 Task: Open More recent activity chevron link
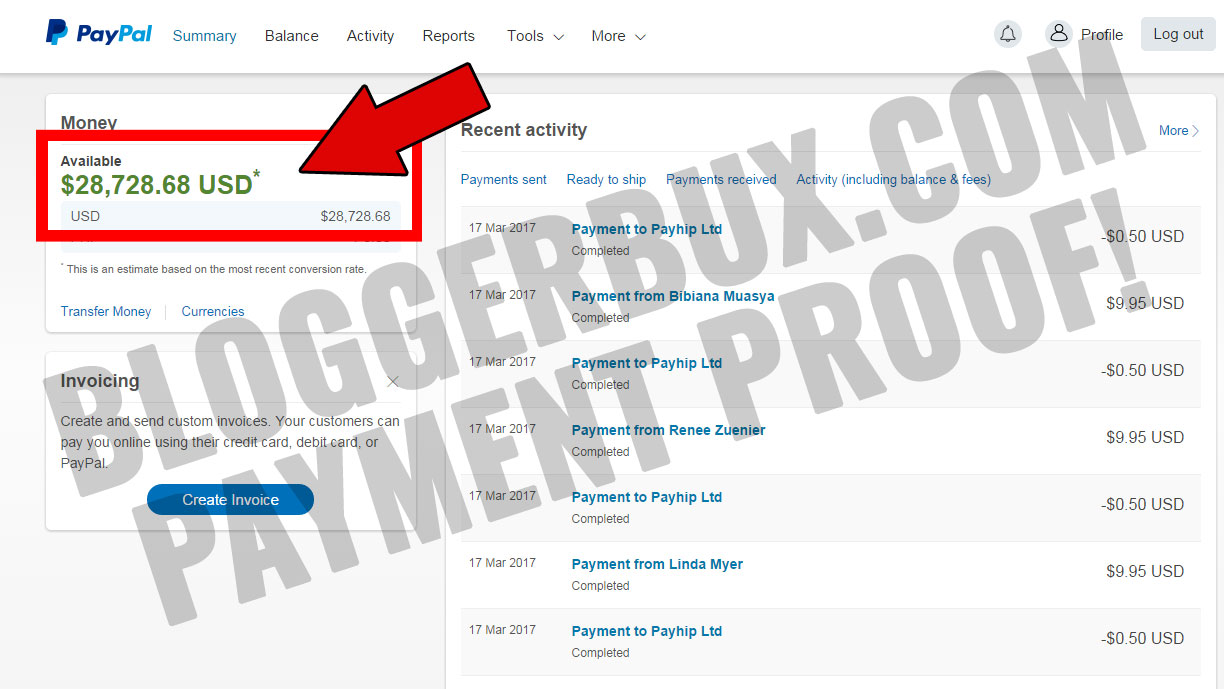1179,130
